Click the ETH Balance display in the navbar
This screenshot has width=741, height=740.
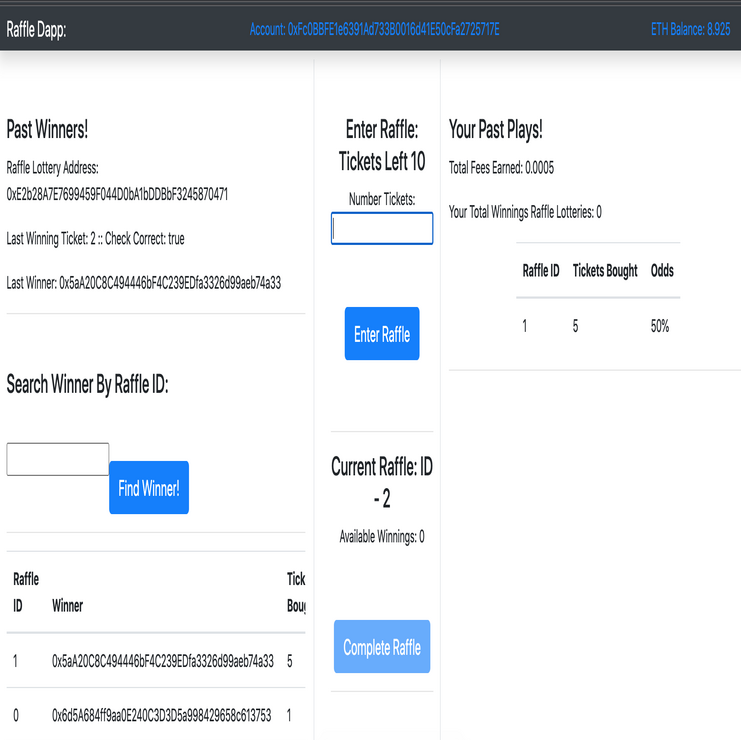click(x=690, y=29)
